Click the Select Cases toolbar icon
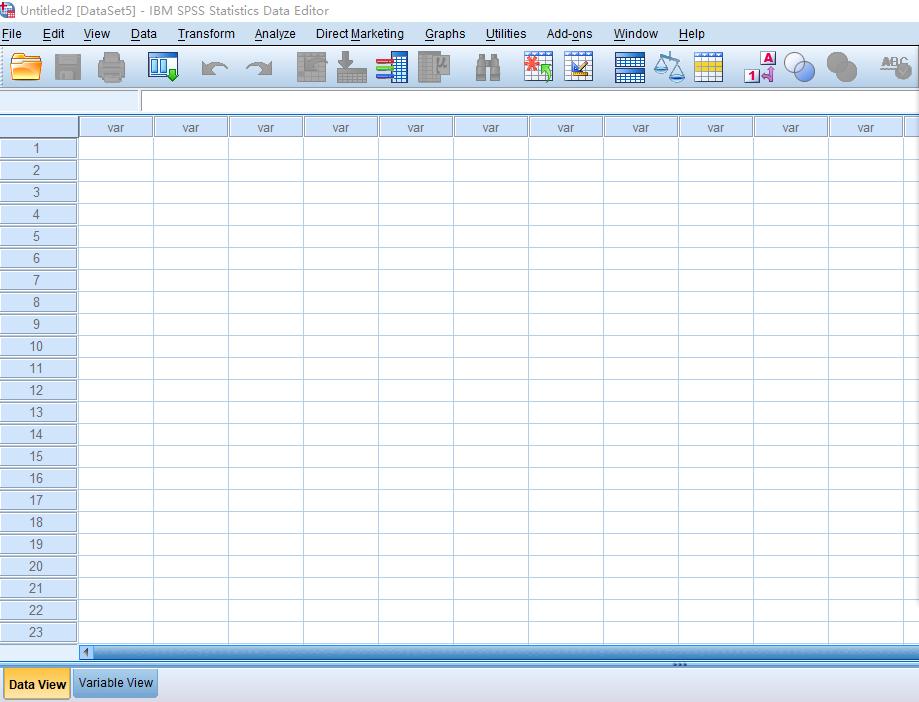 (x=708, y=68)
